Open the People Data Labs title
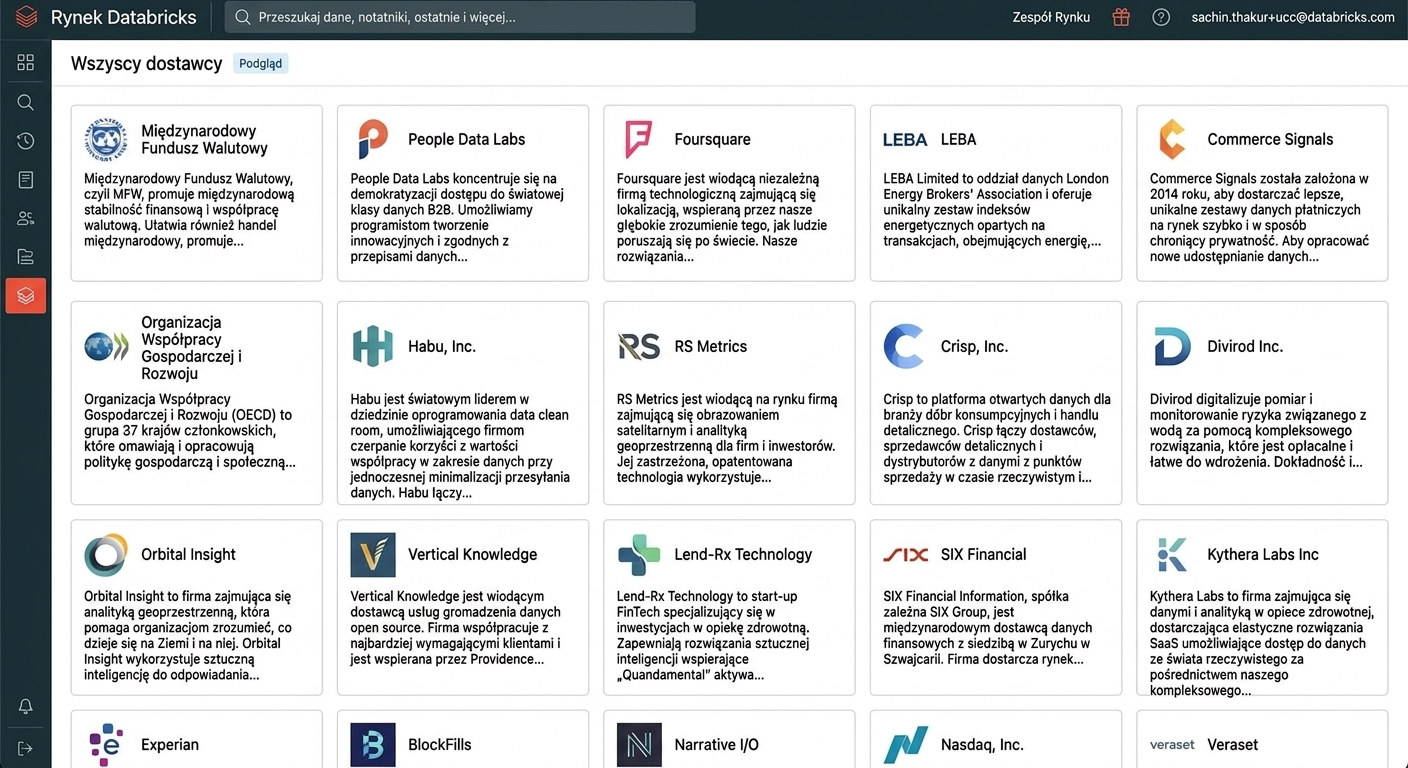Image resolution: width=1408 pixels, height=768 pixels. click(x=466, y=139)
